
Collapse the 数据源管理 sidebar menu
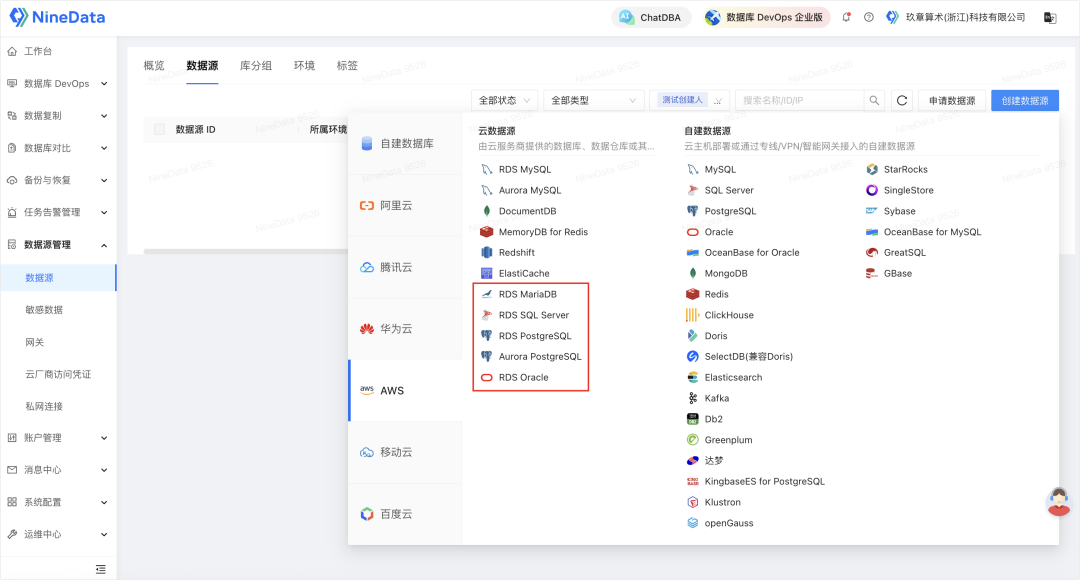click(x=58, y=245)
